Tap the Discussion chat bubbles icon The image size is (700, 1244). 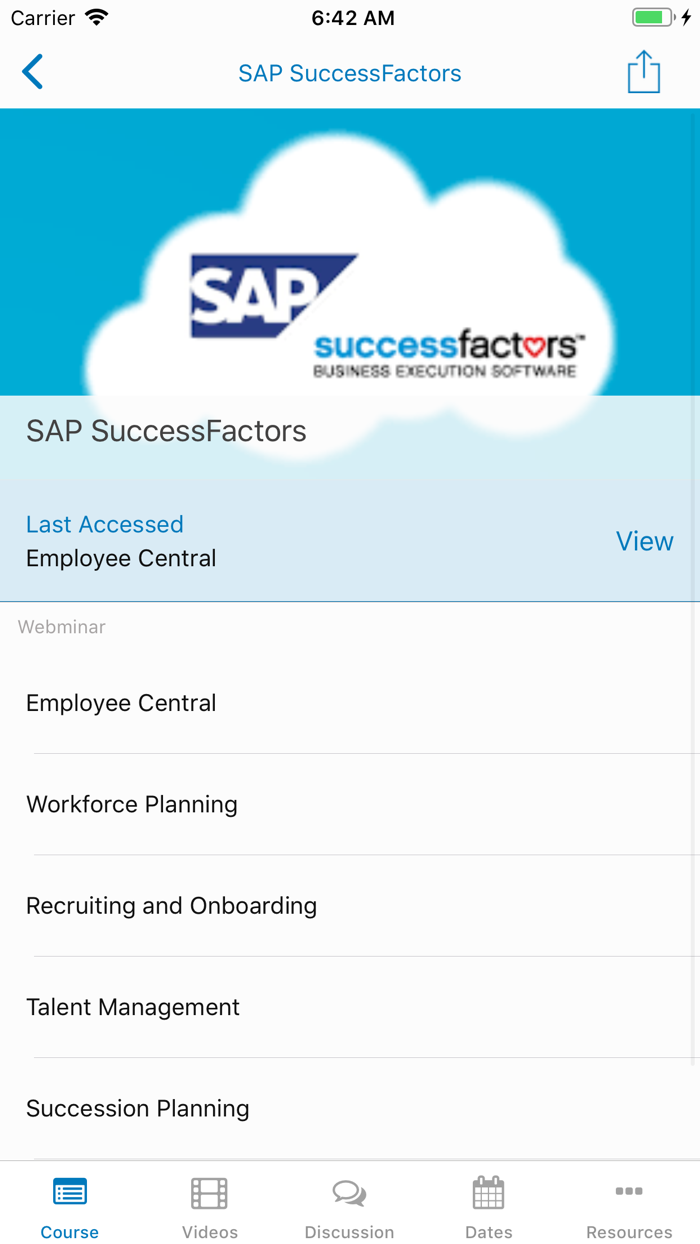click(349, 1192)
